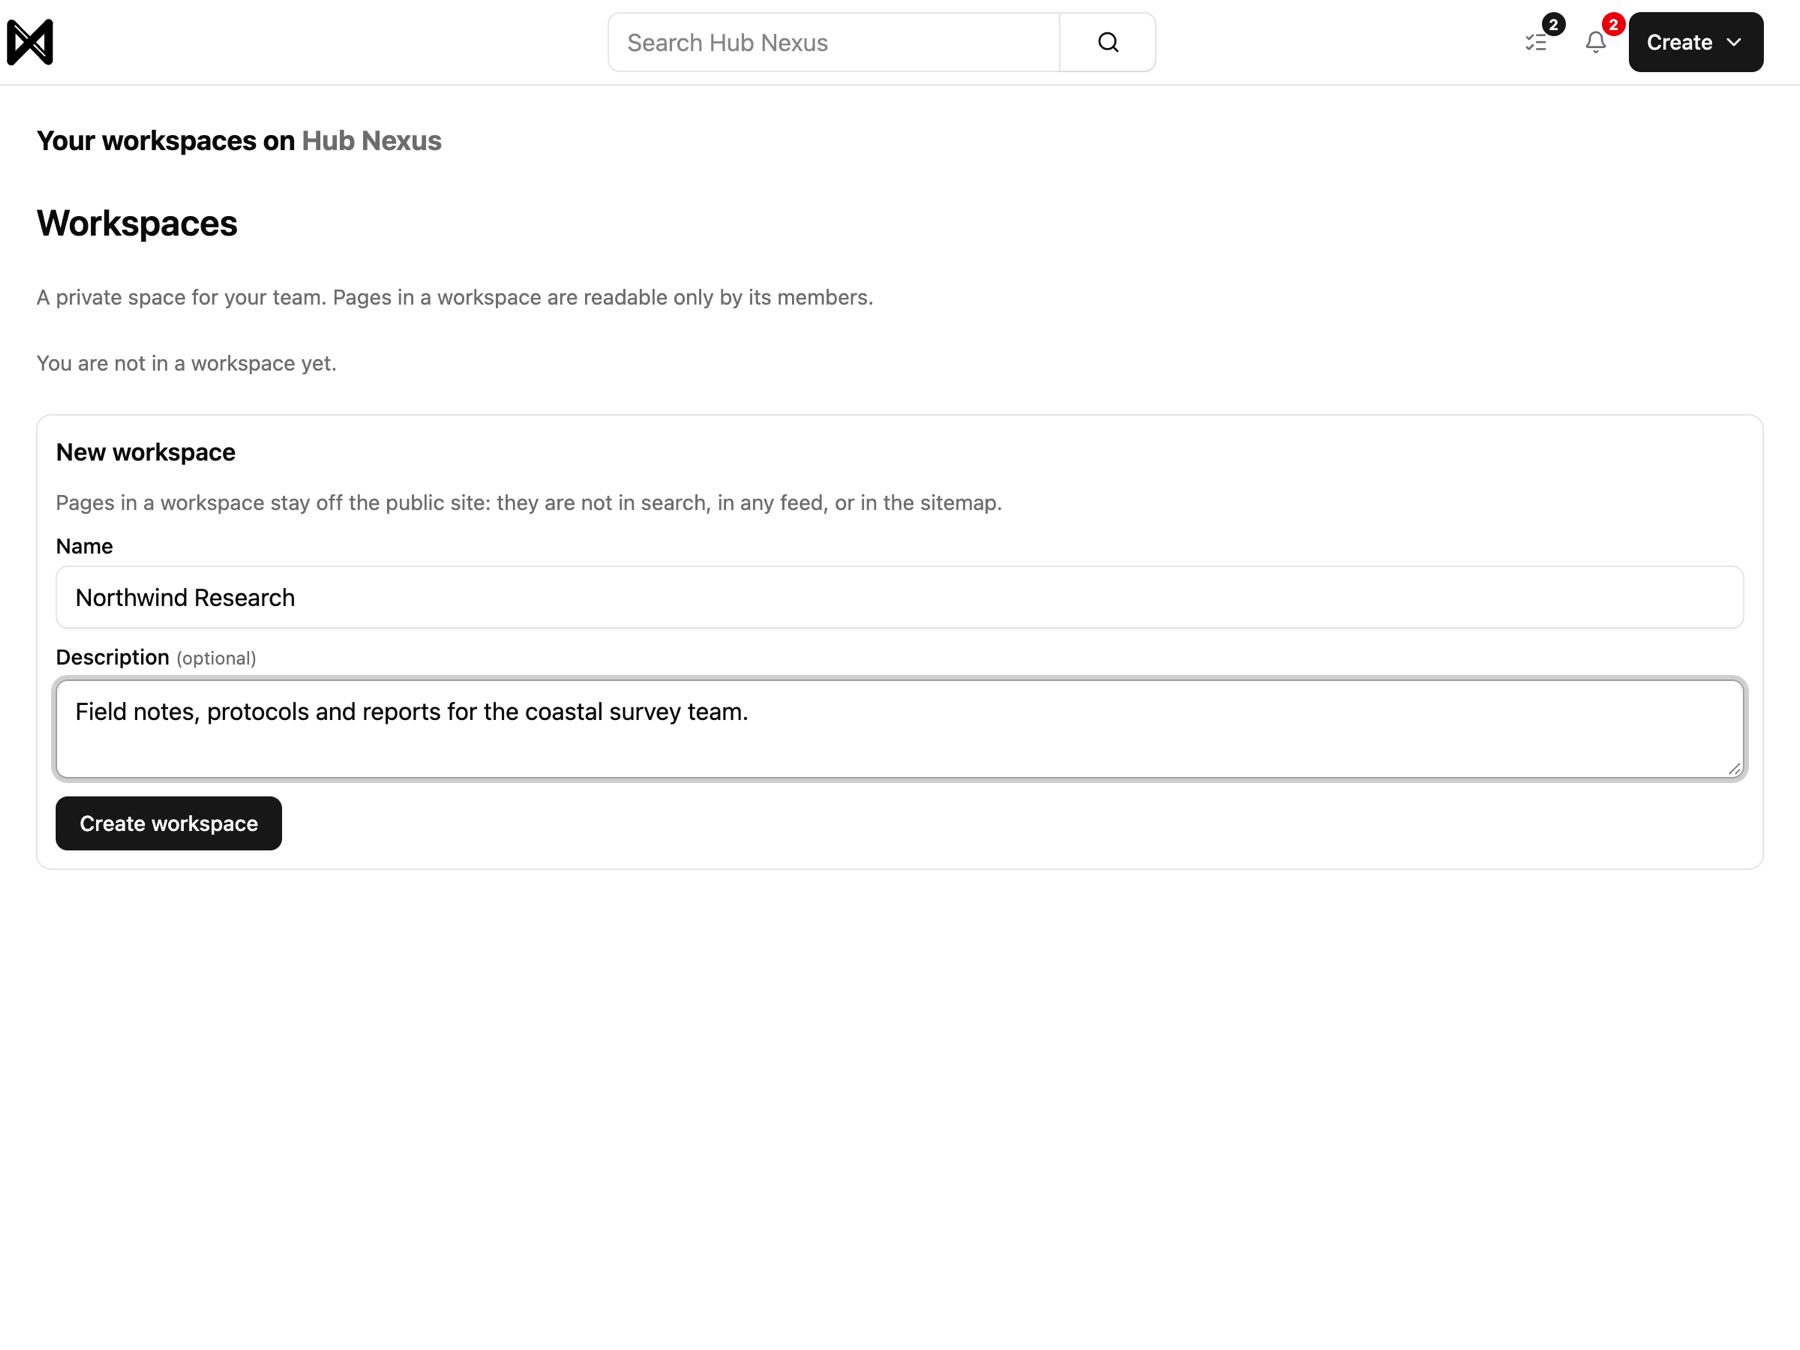Image resolution: width=1800 pixels, height=1350 pixels.
Task: Open the task checklist icon with badge
Action: [x=1536, y=42]
